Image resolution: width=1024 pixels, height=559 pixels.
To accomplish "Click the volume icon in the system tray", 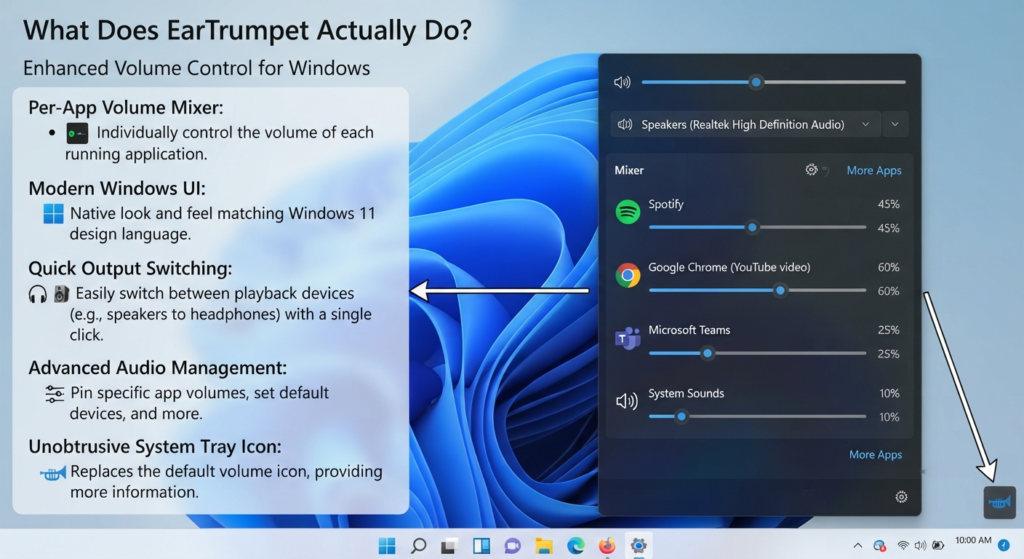I will click(x=920, y=545).
